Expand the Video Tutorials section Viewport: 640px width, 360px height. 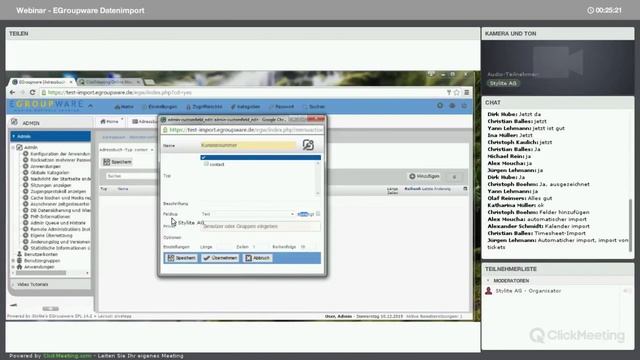click(50, 284)
